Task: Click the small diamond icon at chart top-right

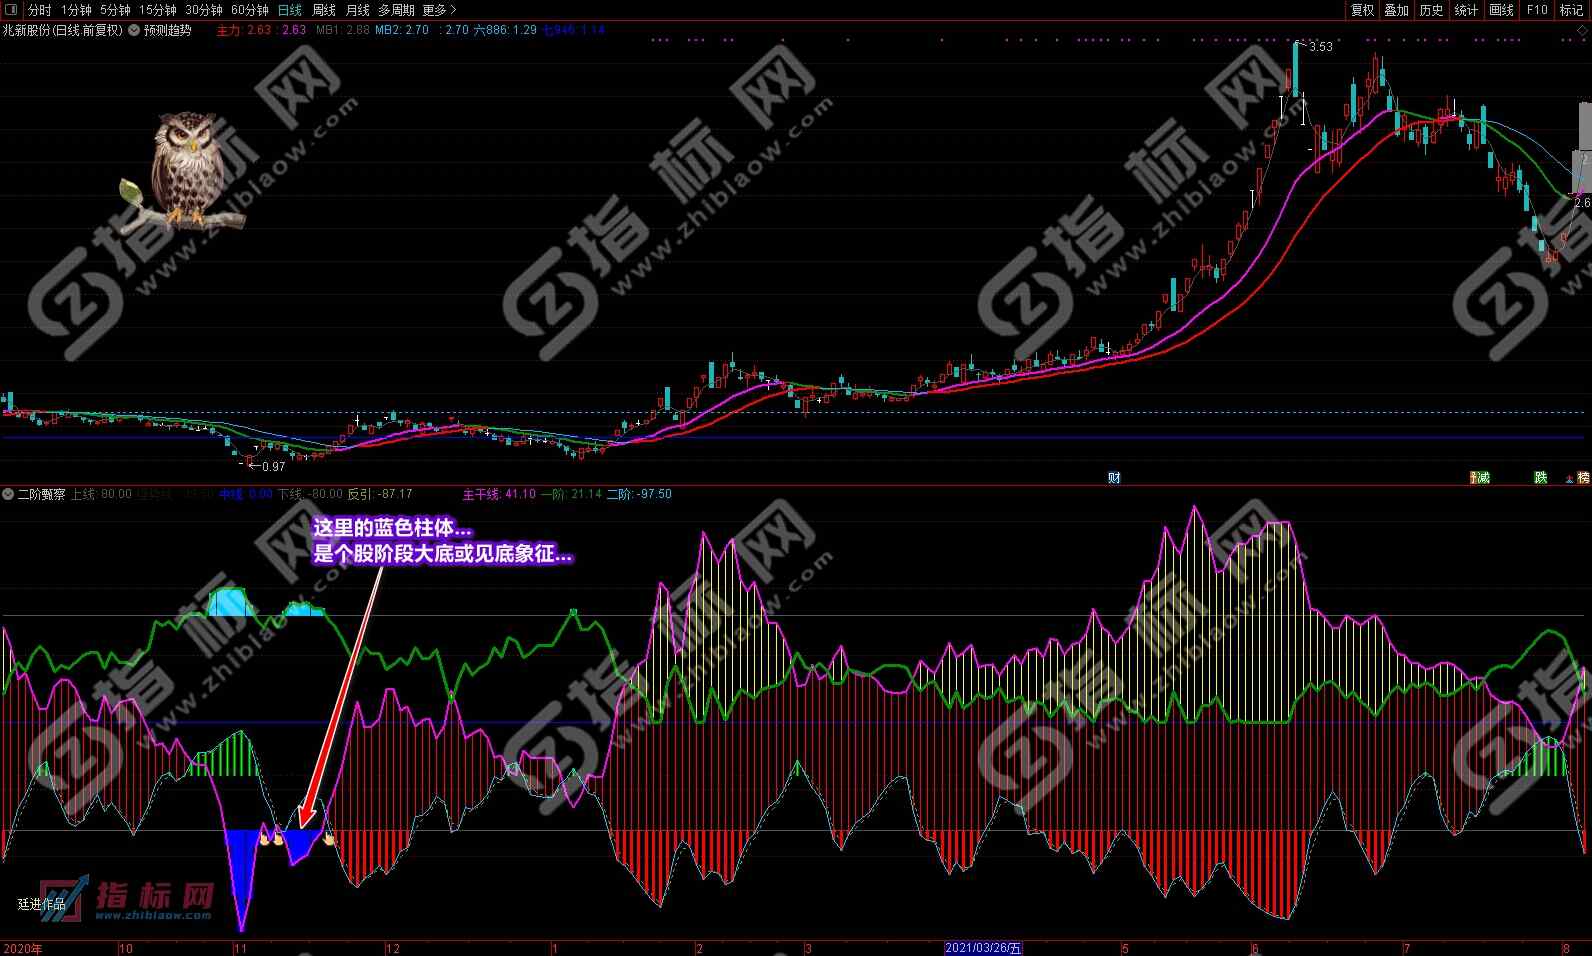Action: point(1582,30)
